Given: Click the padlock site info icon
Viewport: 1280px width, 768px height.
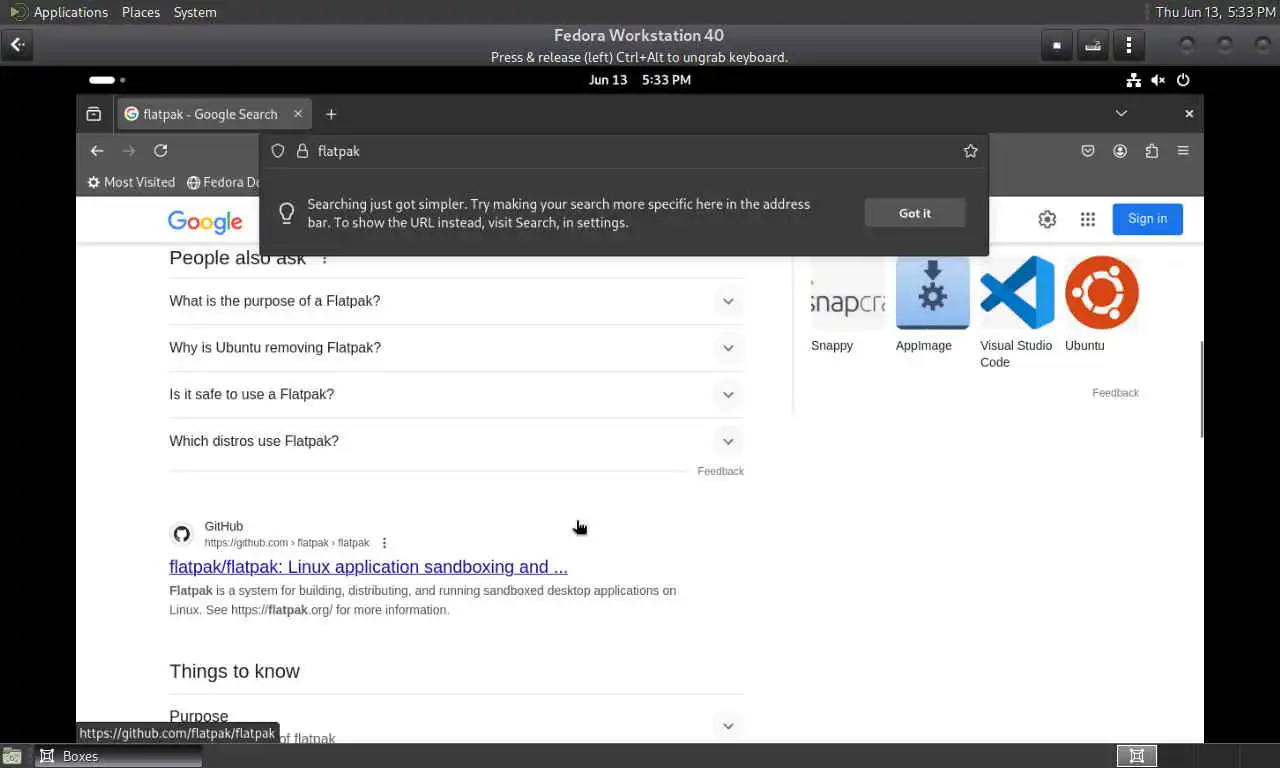Looking at the screenshot, I should (300, 151).
